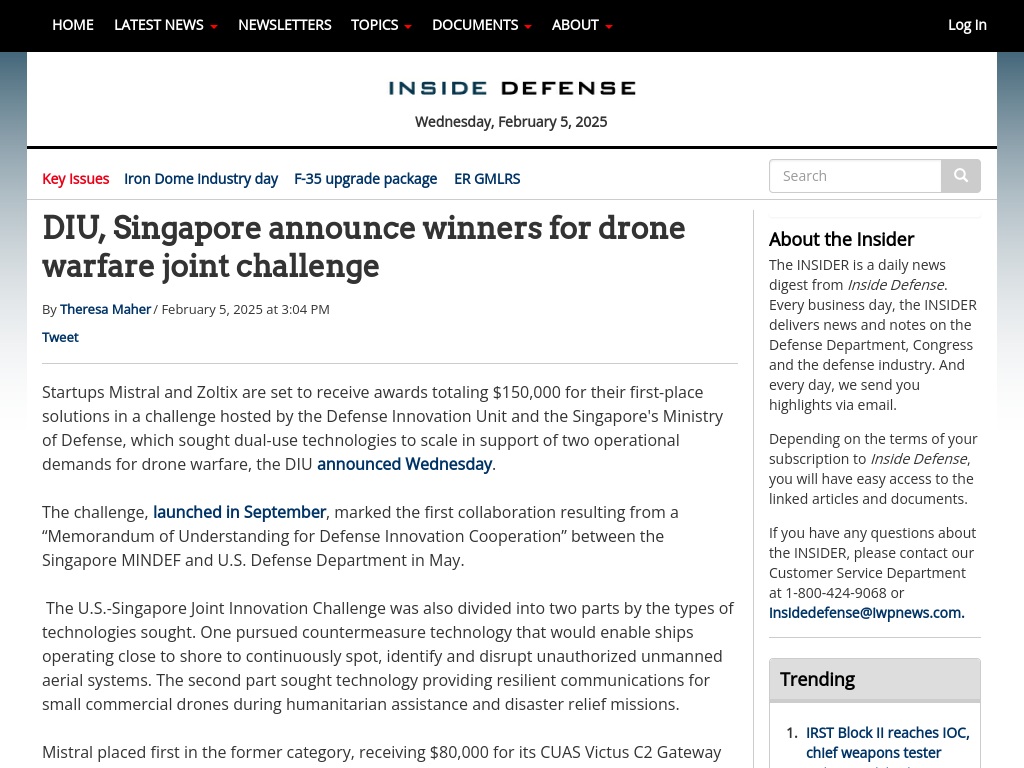Screen dimensions: 1024x768
Task: Click the date text 'Wednesday, February 5, 2025'
Action: tap(511, 122)
